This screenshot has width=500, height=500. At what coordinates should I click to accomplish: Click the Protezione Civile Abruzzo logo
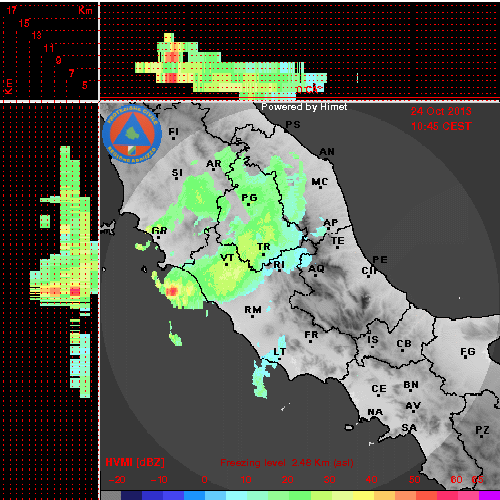[132, 134]
